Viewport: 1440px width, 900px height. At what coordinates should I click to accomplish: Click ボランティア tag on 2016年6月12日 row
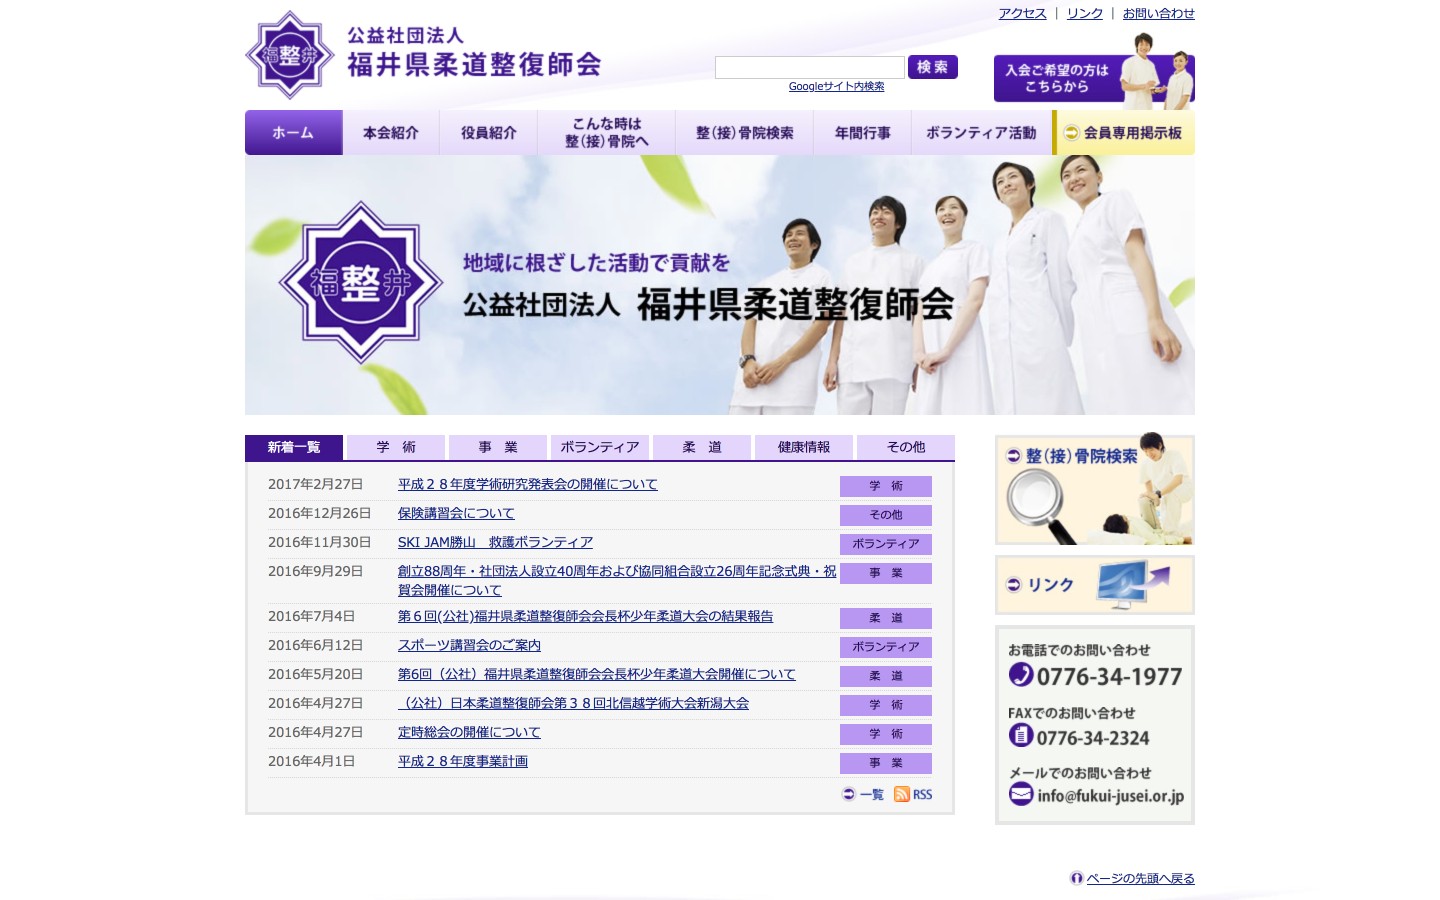pos(886,647)
